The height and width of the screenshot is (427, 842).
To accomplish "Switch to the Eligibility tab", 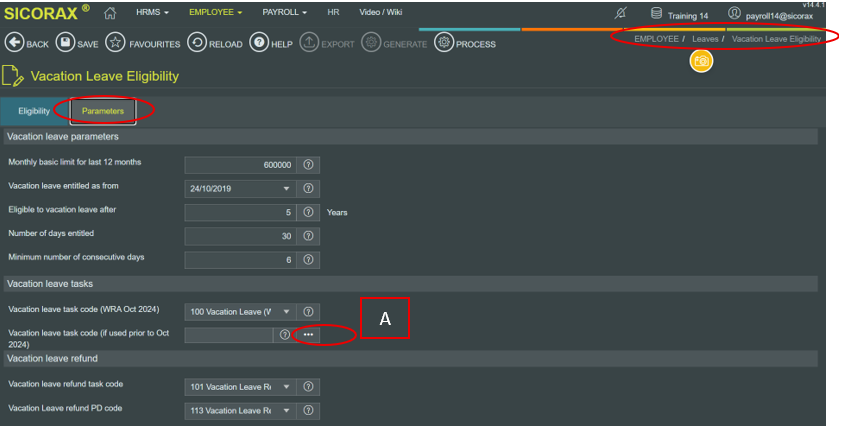I will coord(34,111).
